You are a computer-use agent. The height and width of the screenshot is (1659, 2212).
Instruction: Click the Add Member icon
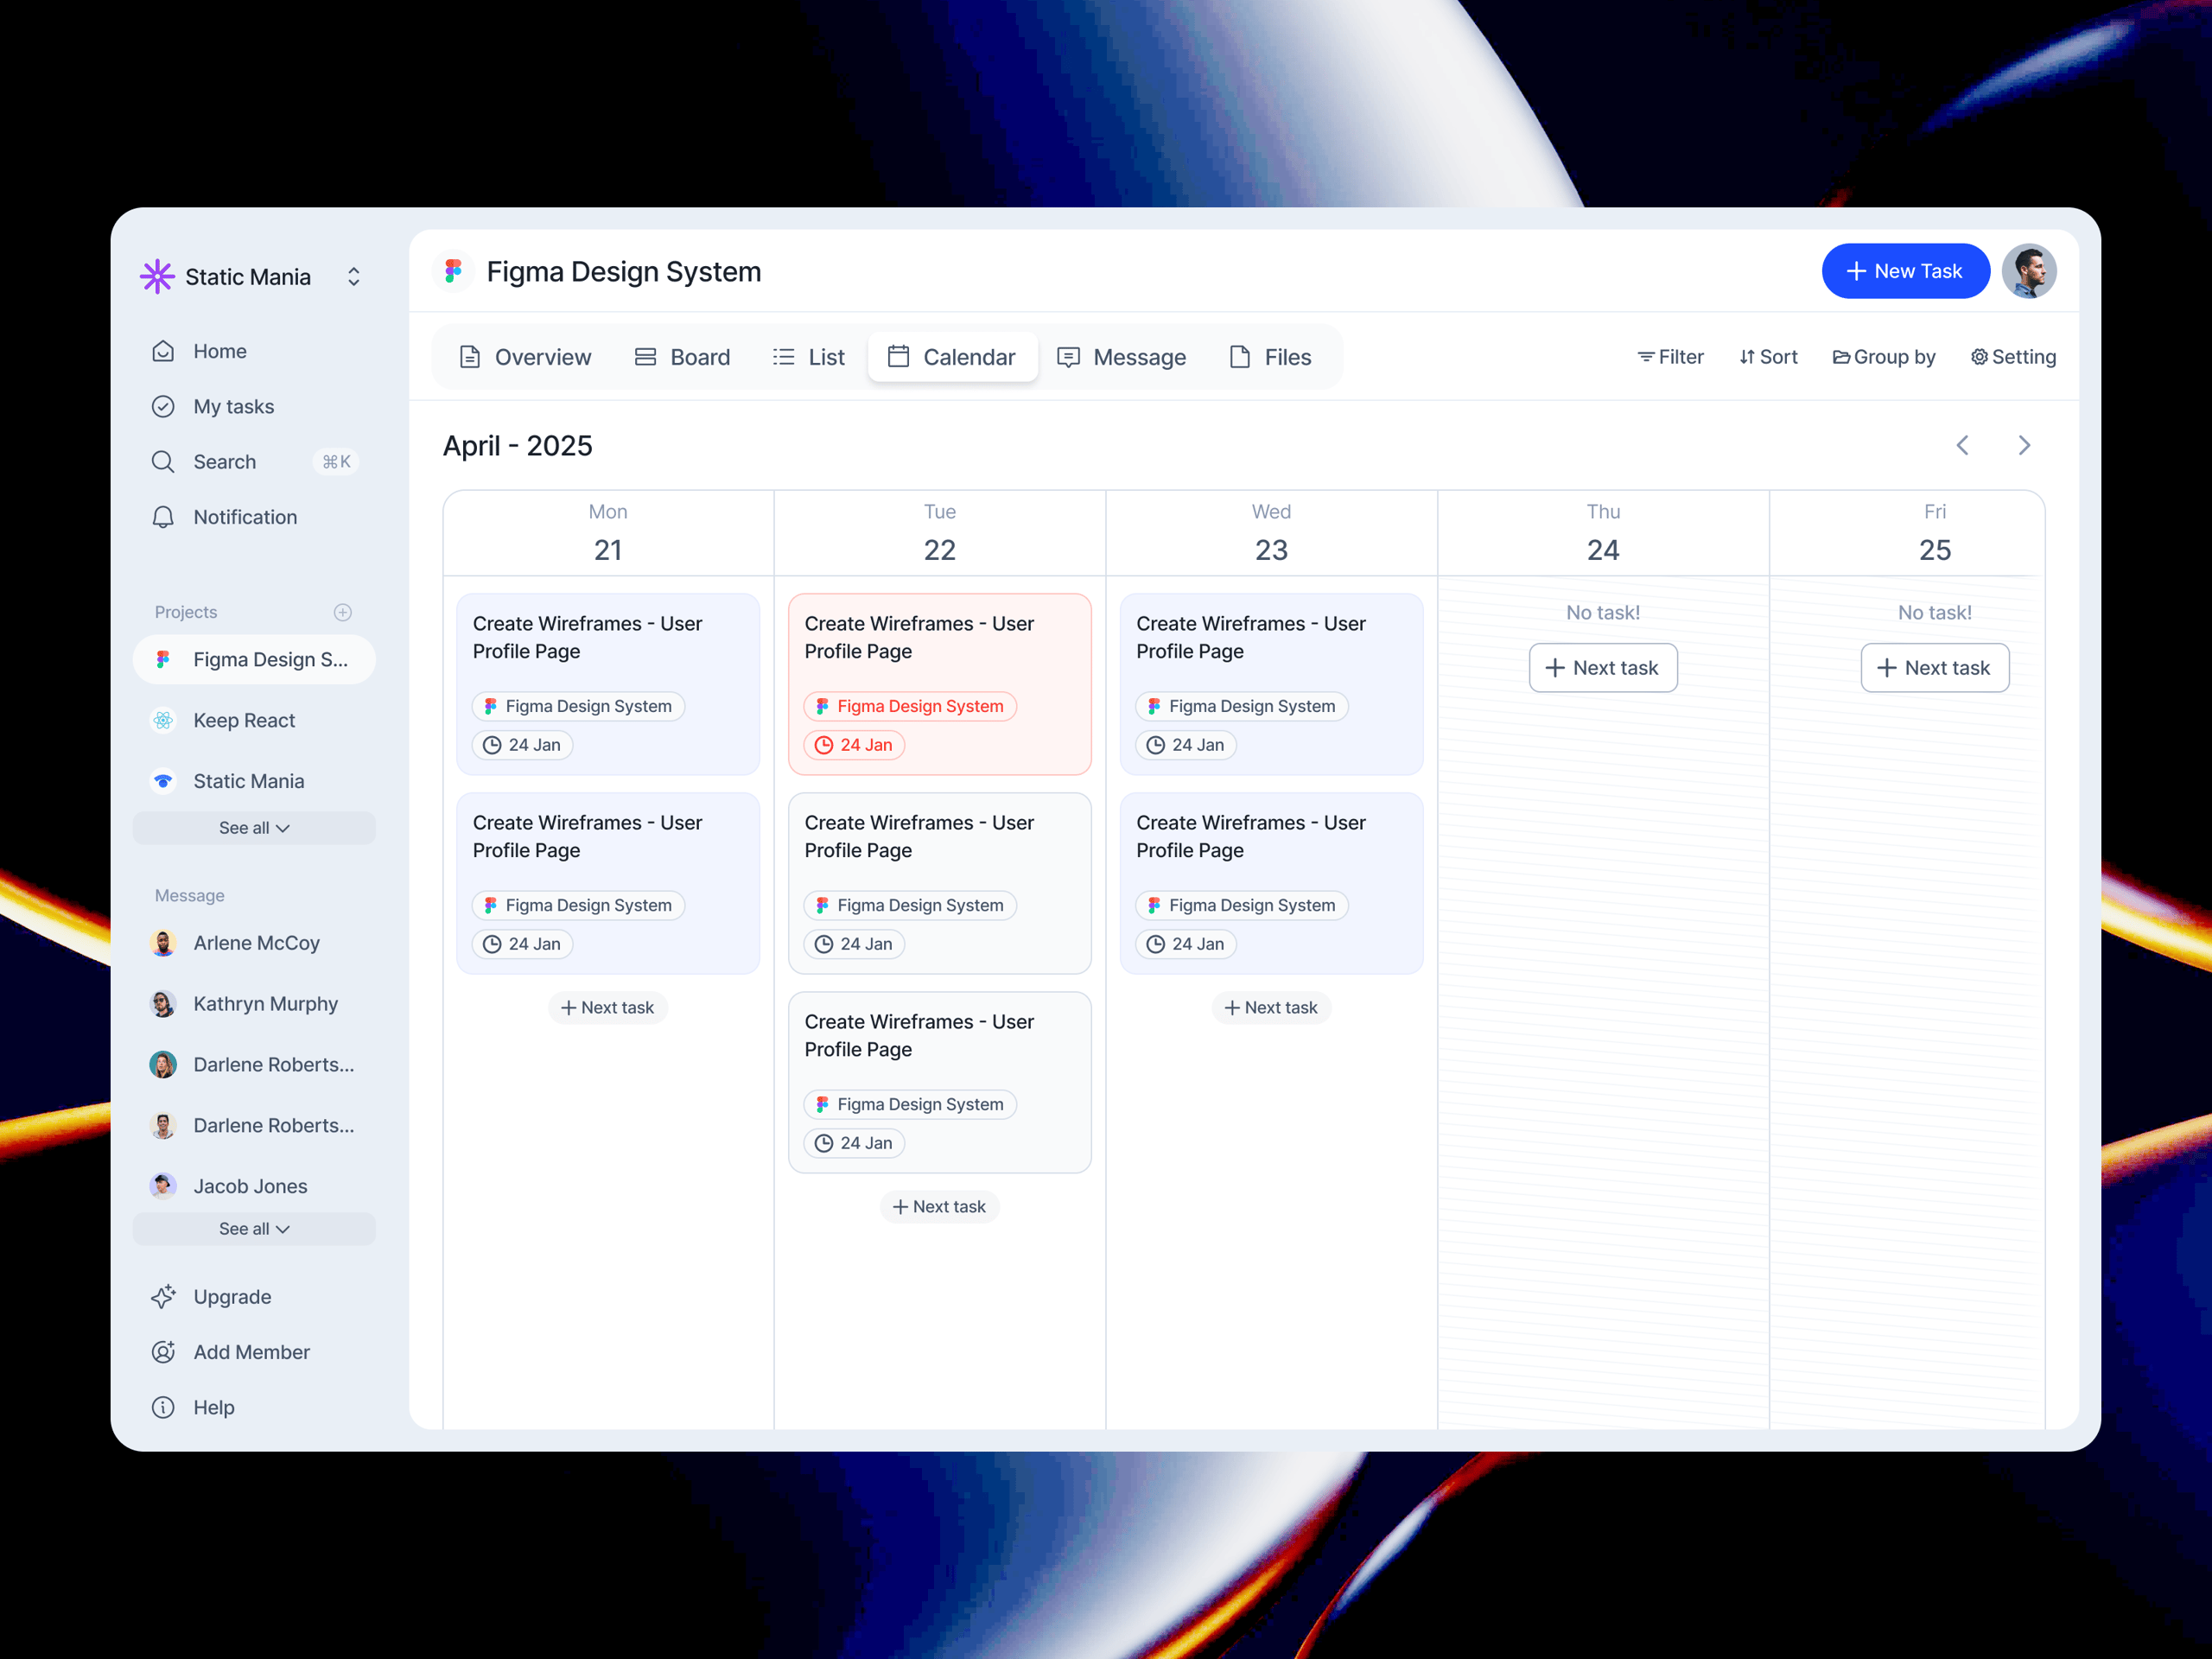[163, 1352]
